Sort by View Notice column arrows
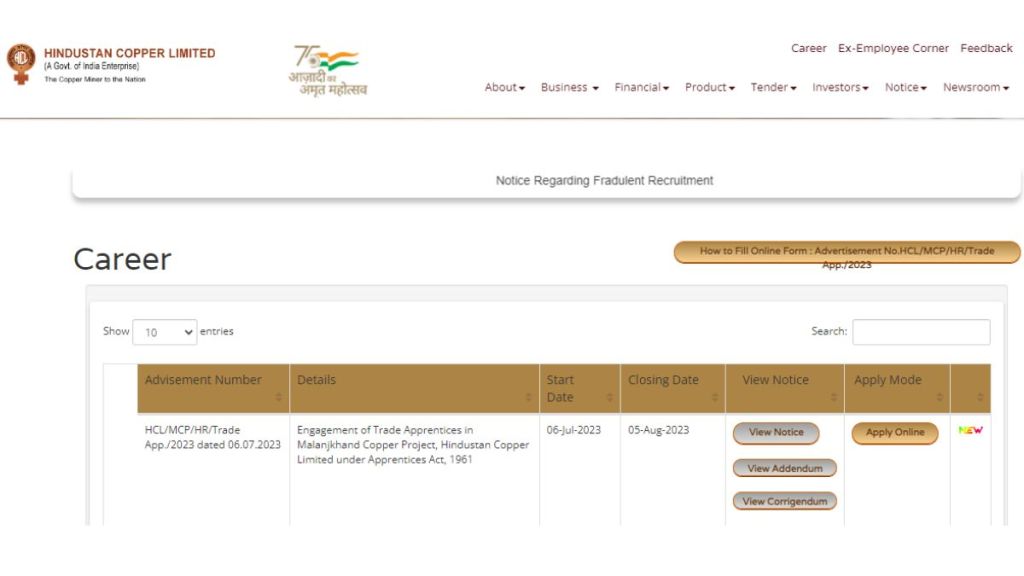 click(833, 397)
